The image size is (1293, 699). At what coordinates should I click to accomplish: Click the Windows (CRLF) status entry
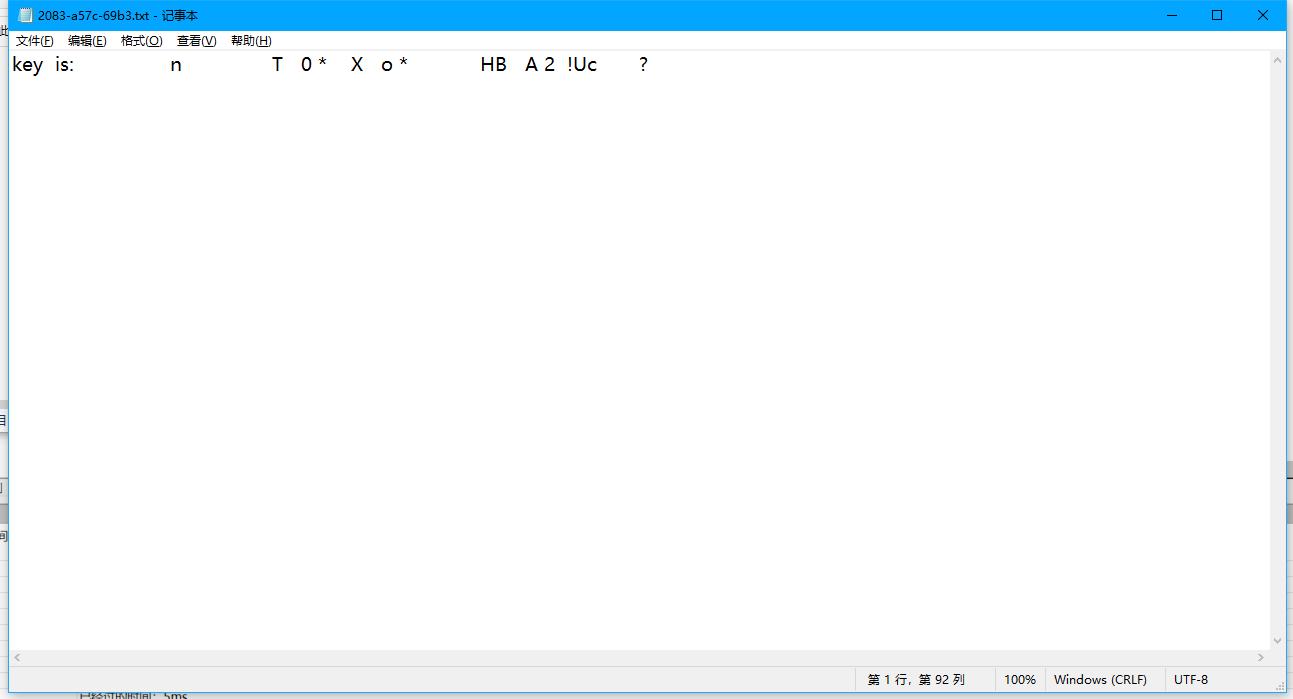point(1100,679)
